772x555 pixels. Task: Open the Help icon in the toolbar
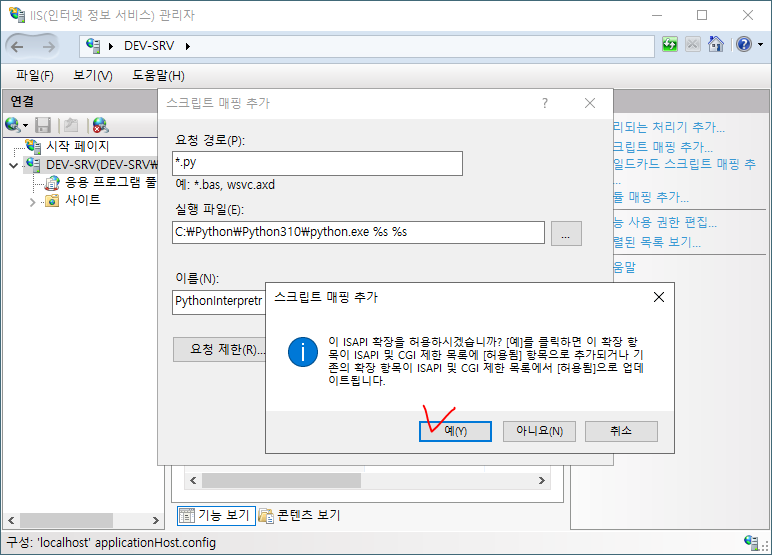tap(744, 44)
